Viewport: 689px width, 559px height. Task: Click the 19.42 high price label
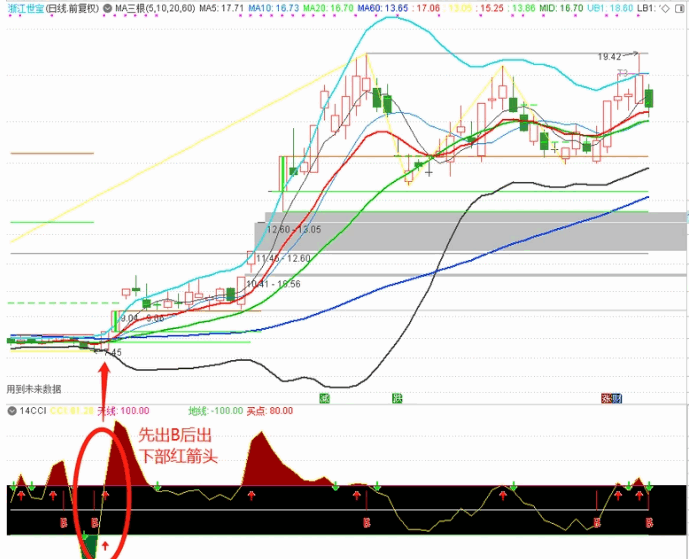609,57
